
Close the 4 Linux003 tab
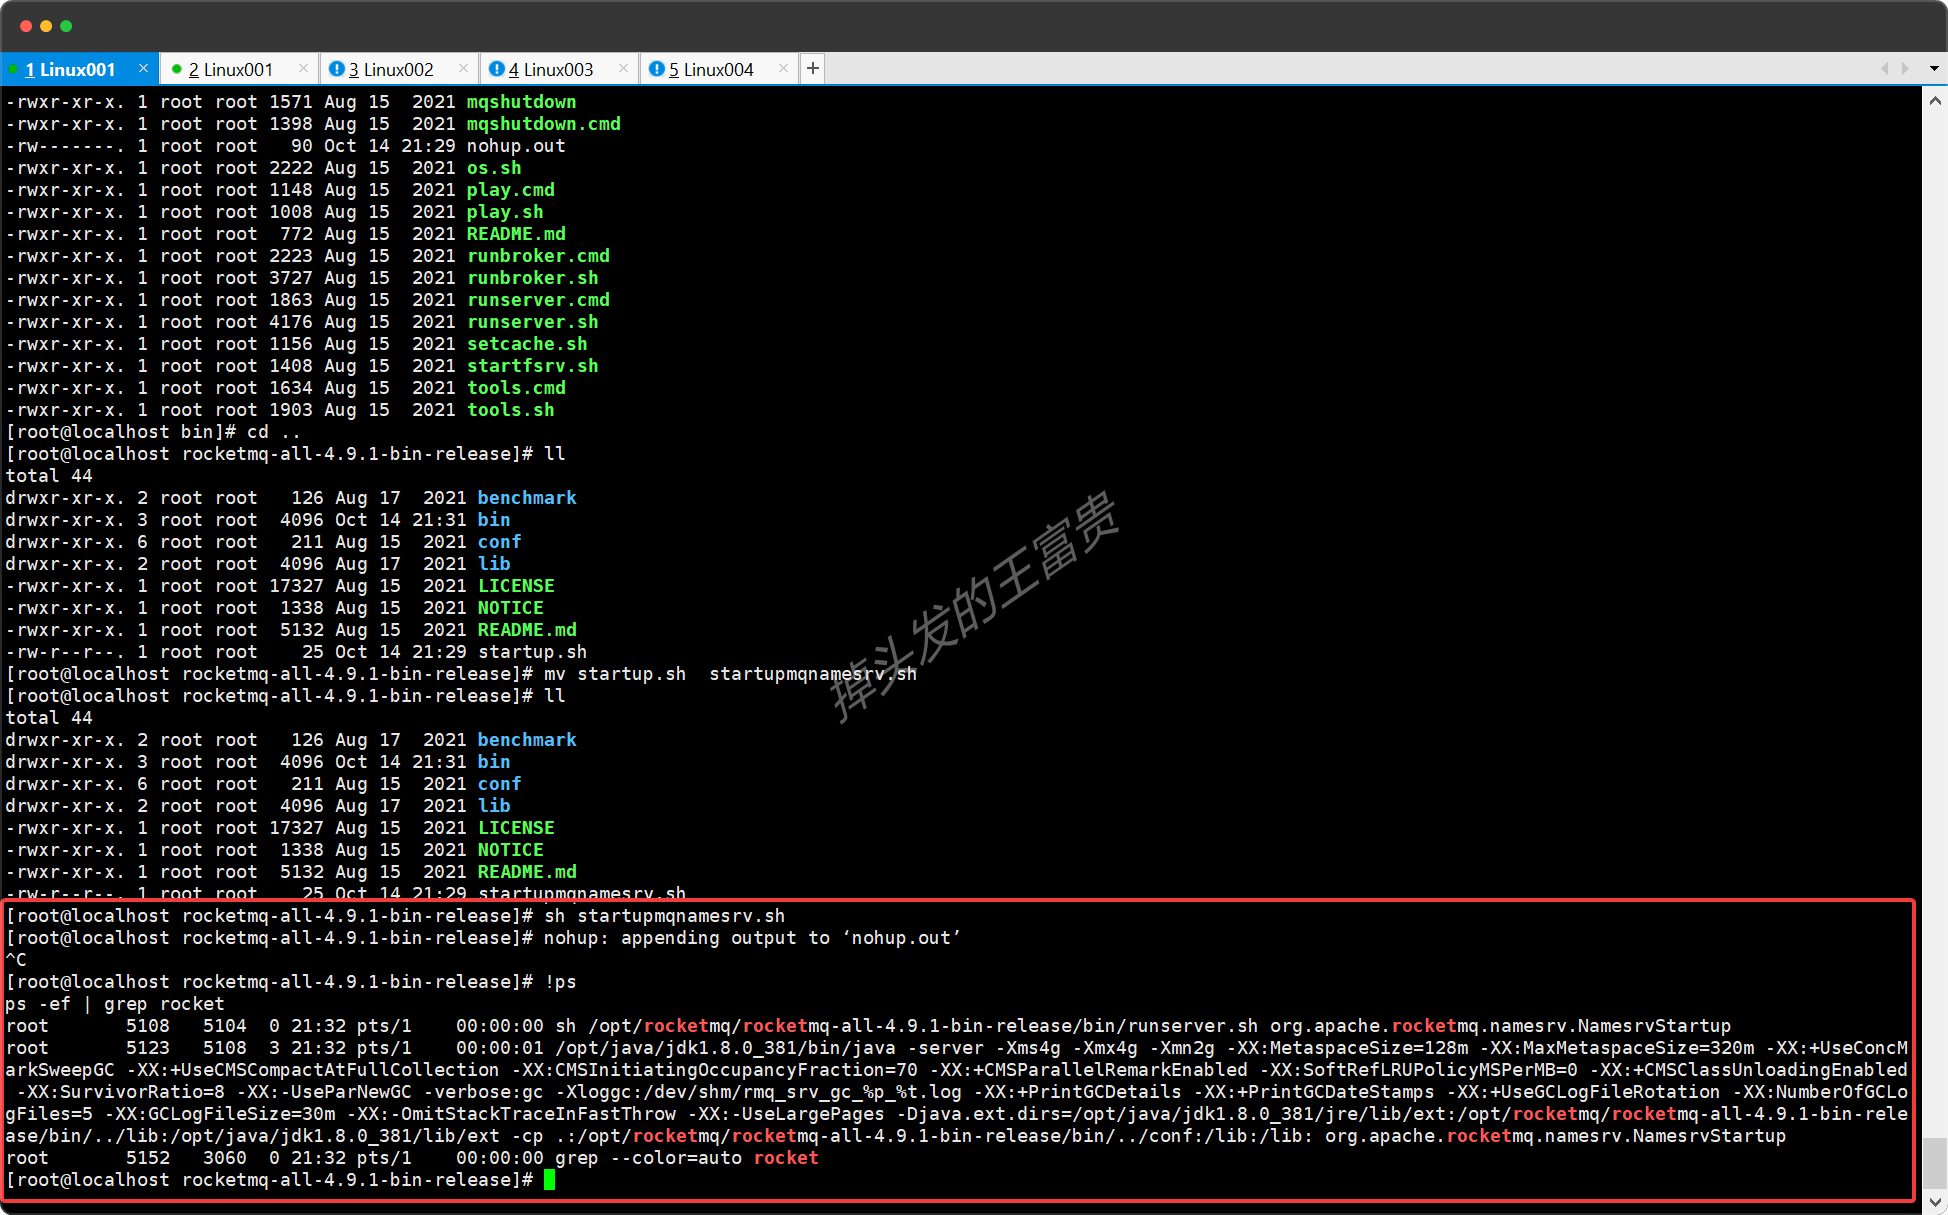[623, 68]
